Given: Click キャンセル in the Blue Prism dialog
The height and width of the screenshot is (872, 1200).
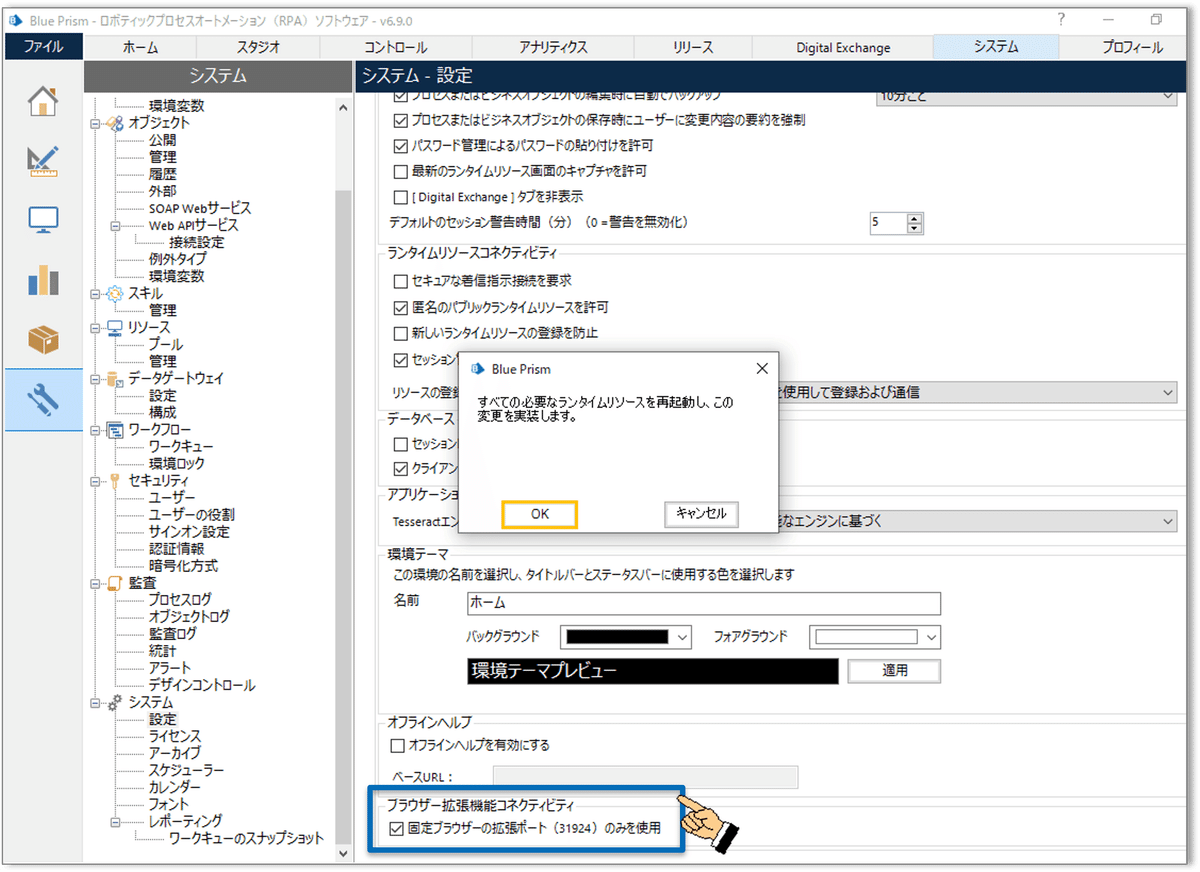Looking at the screenshot, I should pos(701,514).
